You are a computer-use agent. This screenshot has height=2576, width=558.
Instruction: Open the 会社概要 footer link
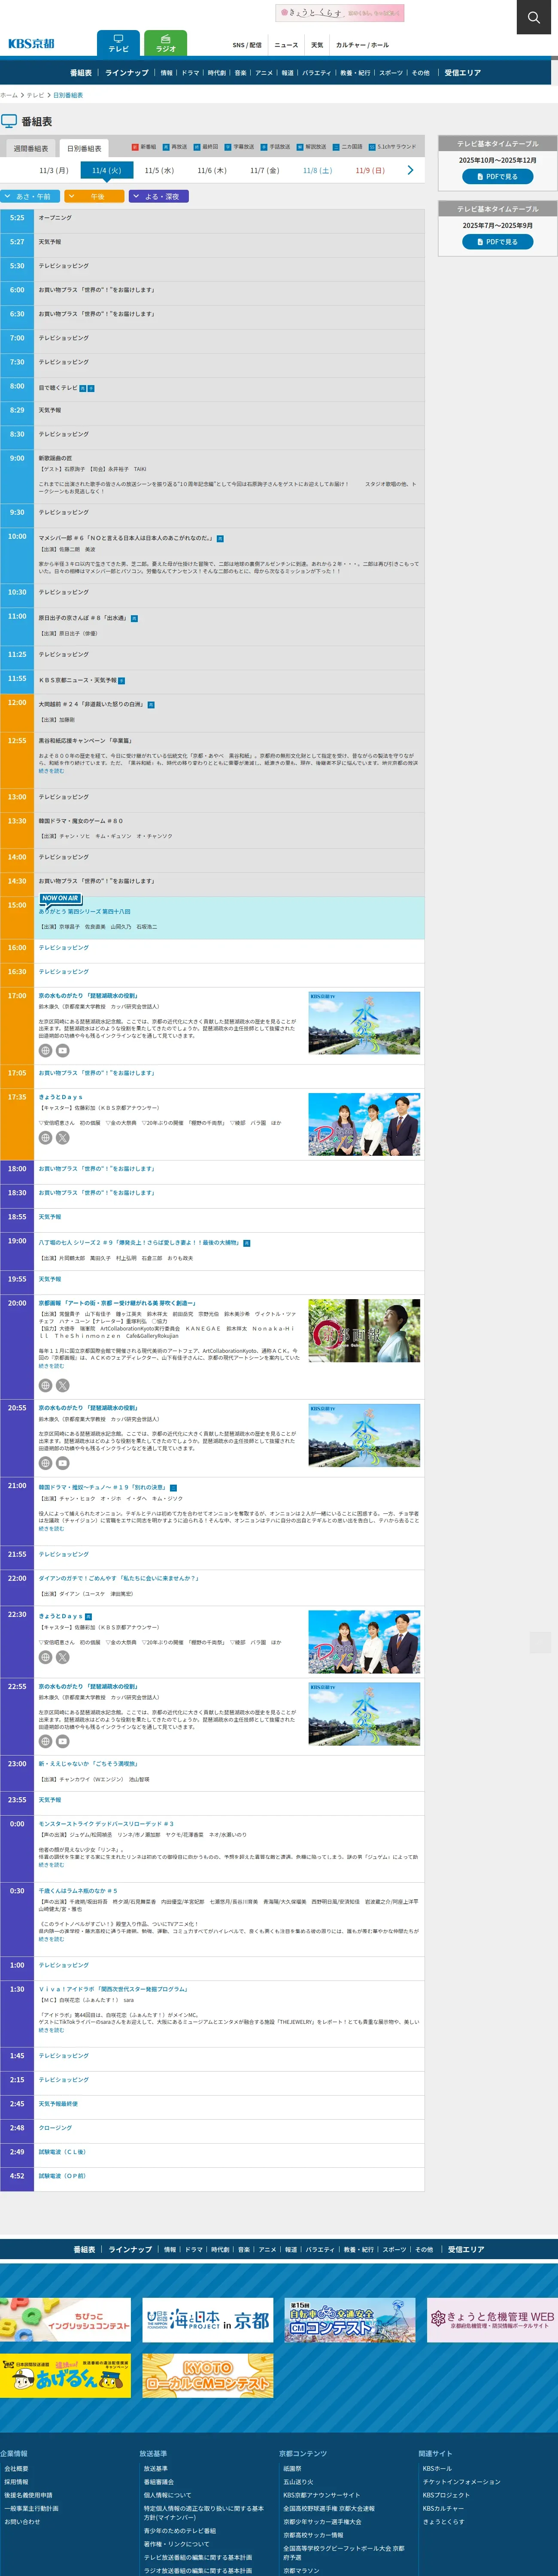(16, 2468)
